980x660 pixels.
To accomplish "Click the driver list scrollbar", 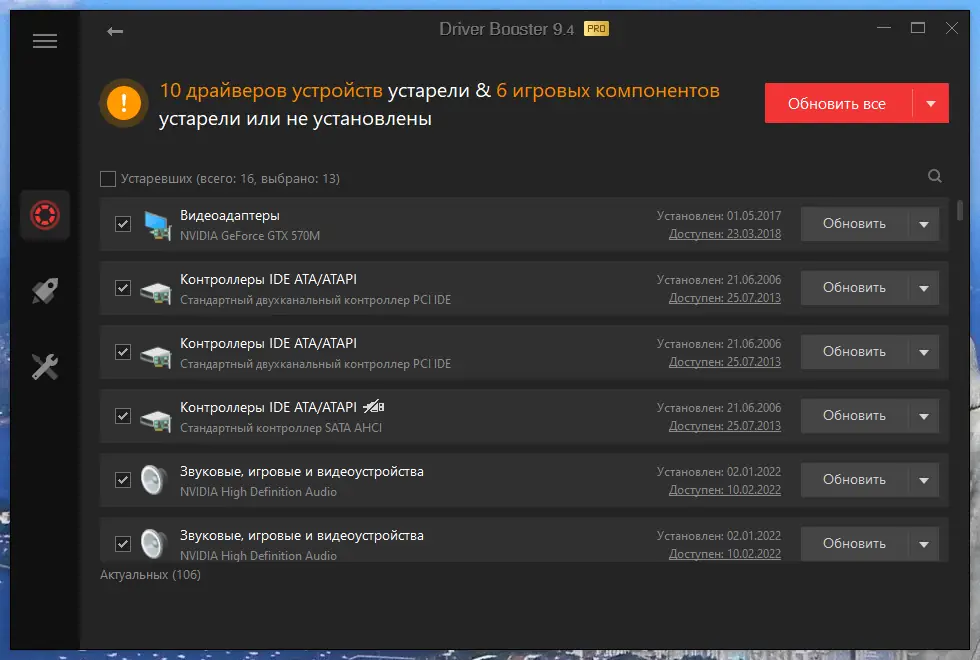I will (960, 210).
